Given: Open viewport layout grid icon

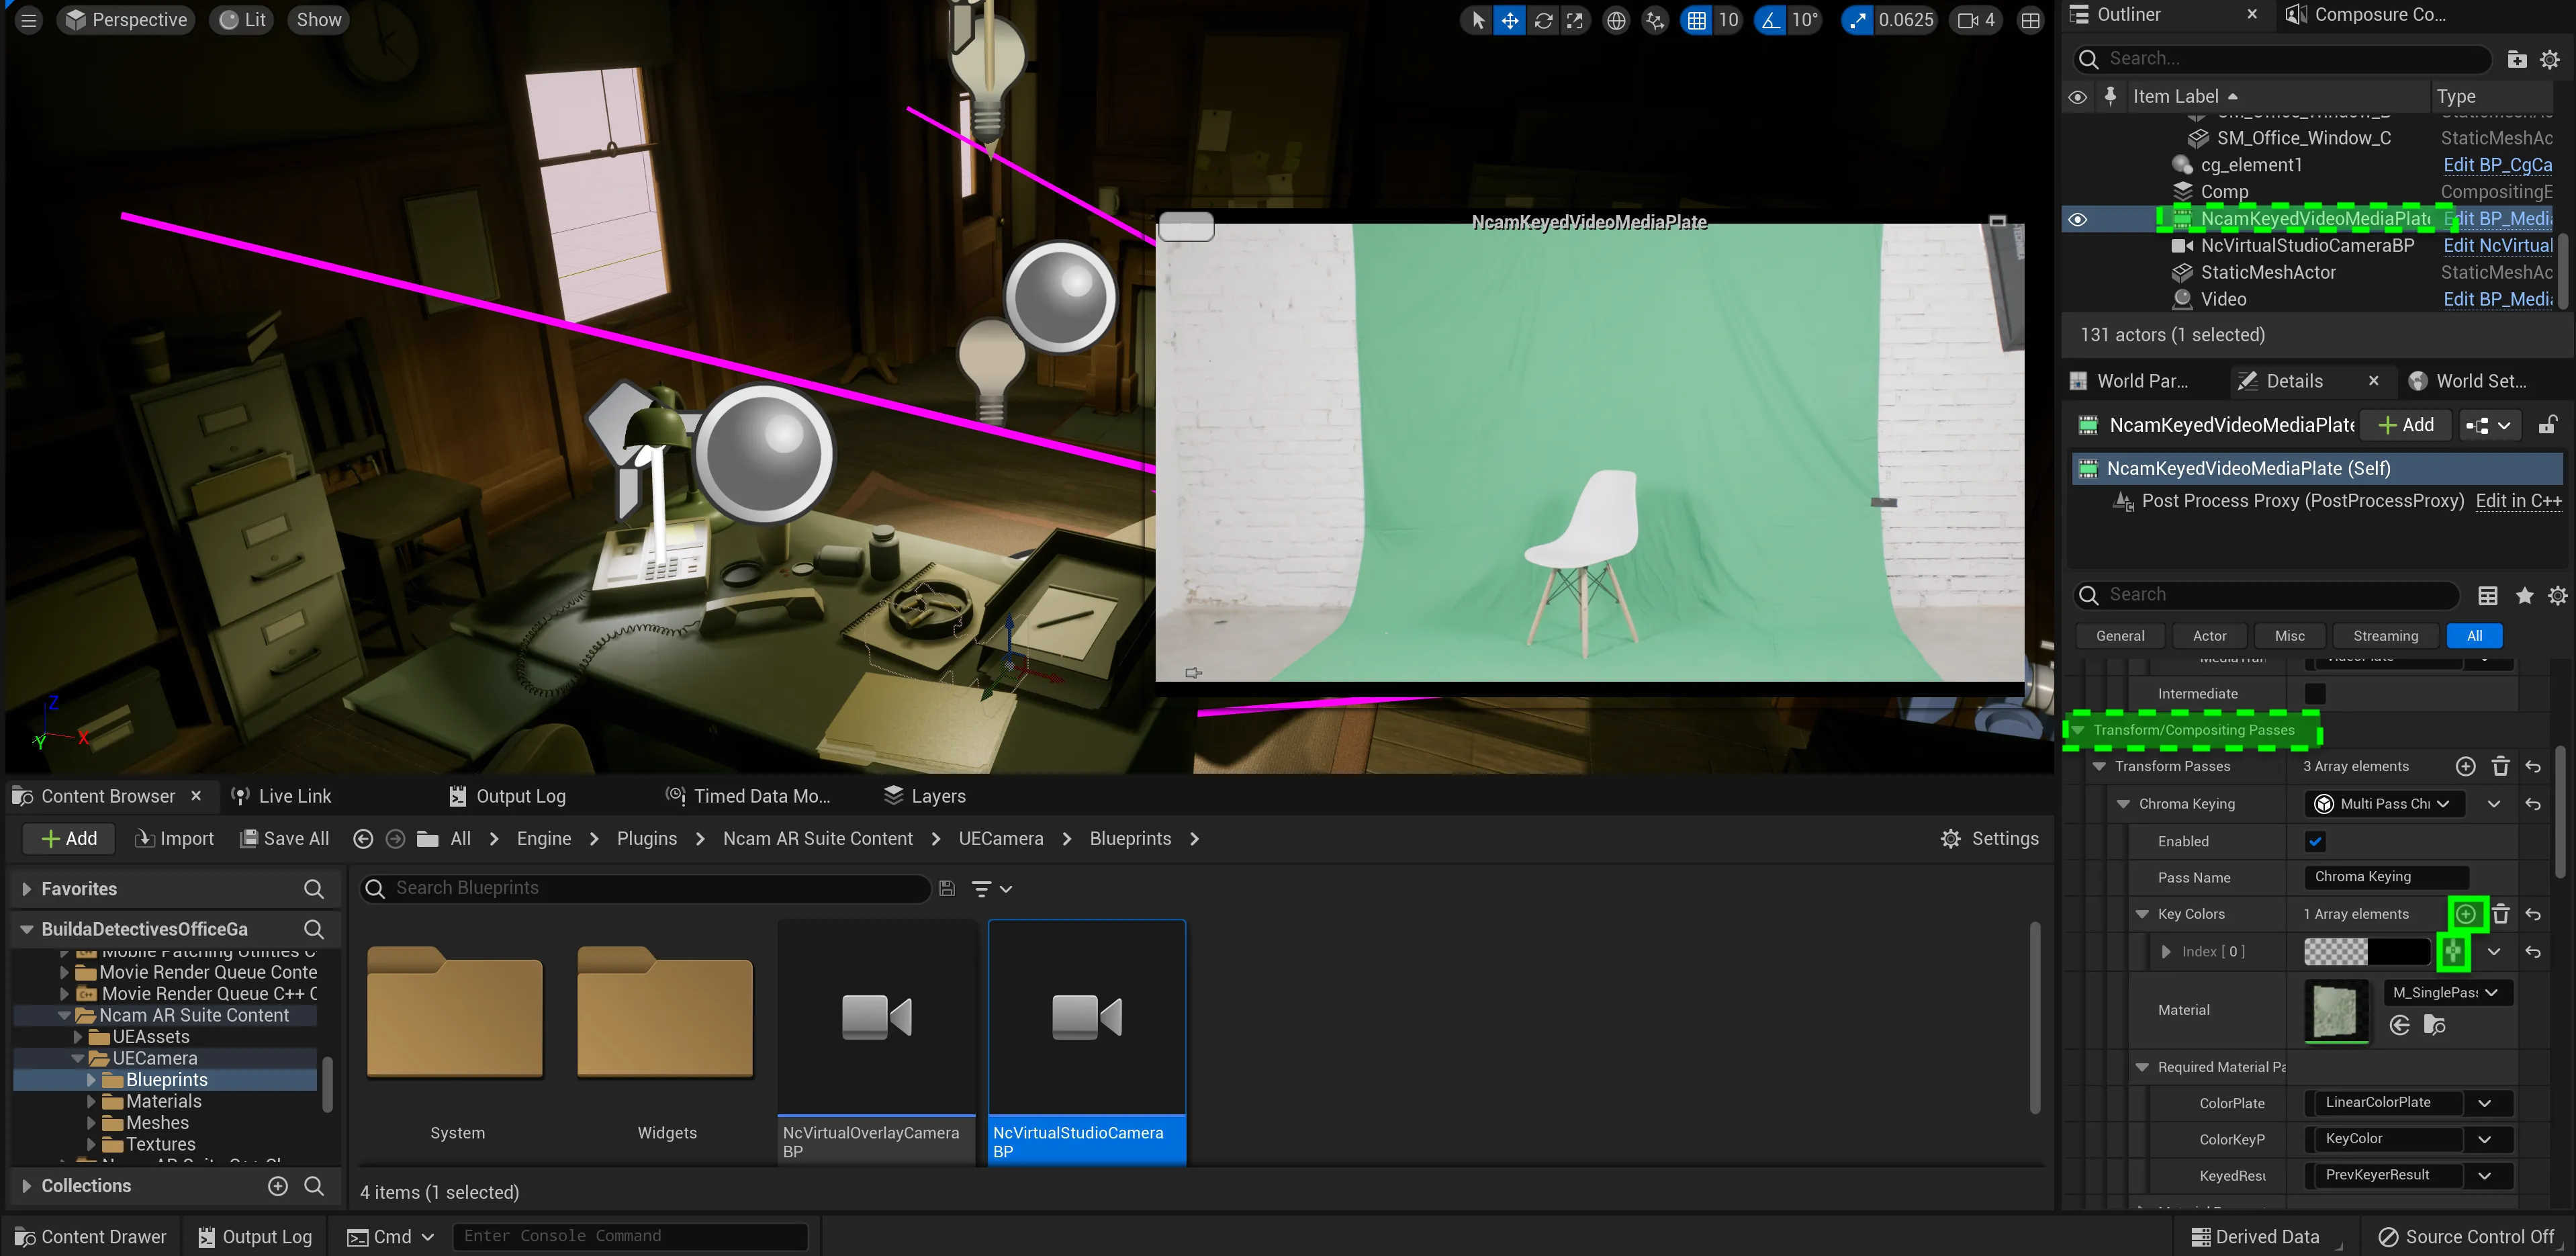Looking at the screenshot, I should click(x=2031, y=20).
